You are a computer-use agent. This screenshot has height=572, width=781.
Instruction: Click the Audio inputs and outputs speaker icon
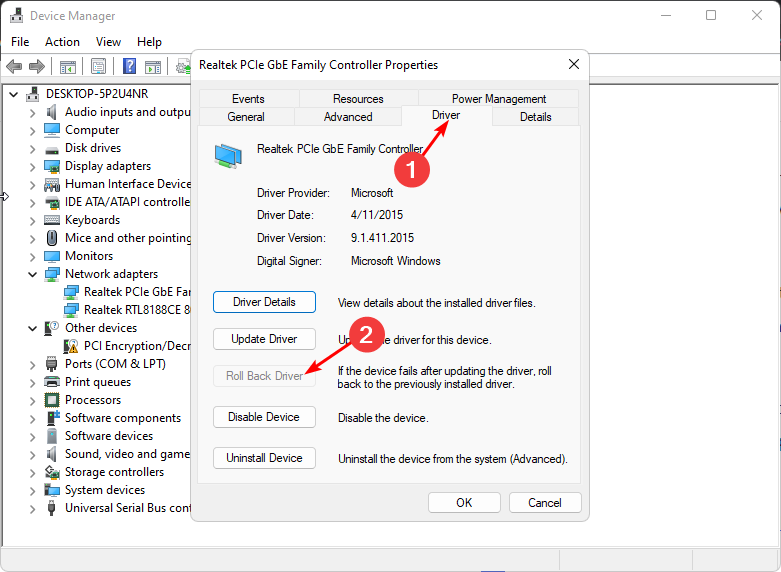click(51, 112)
